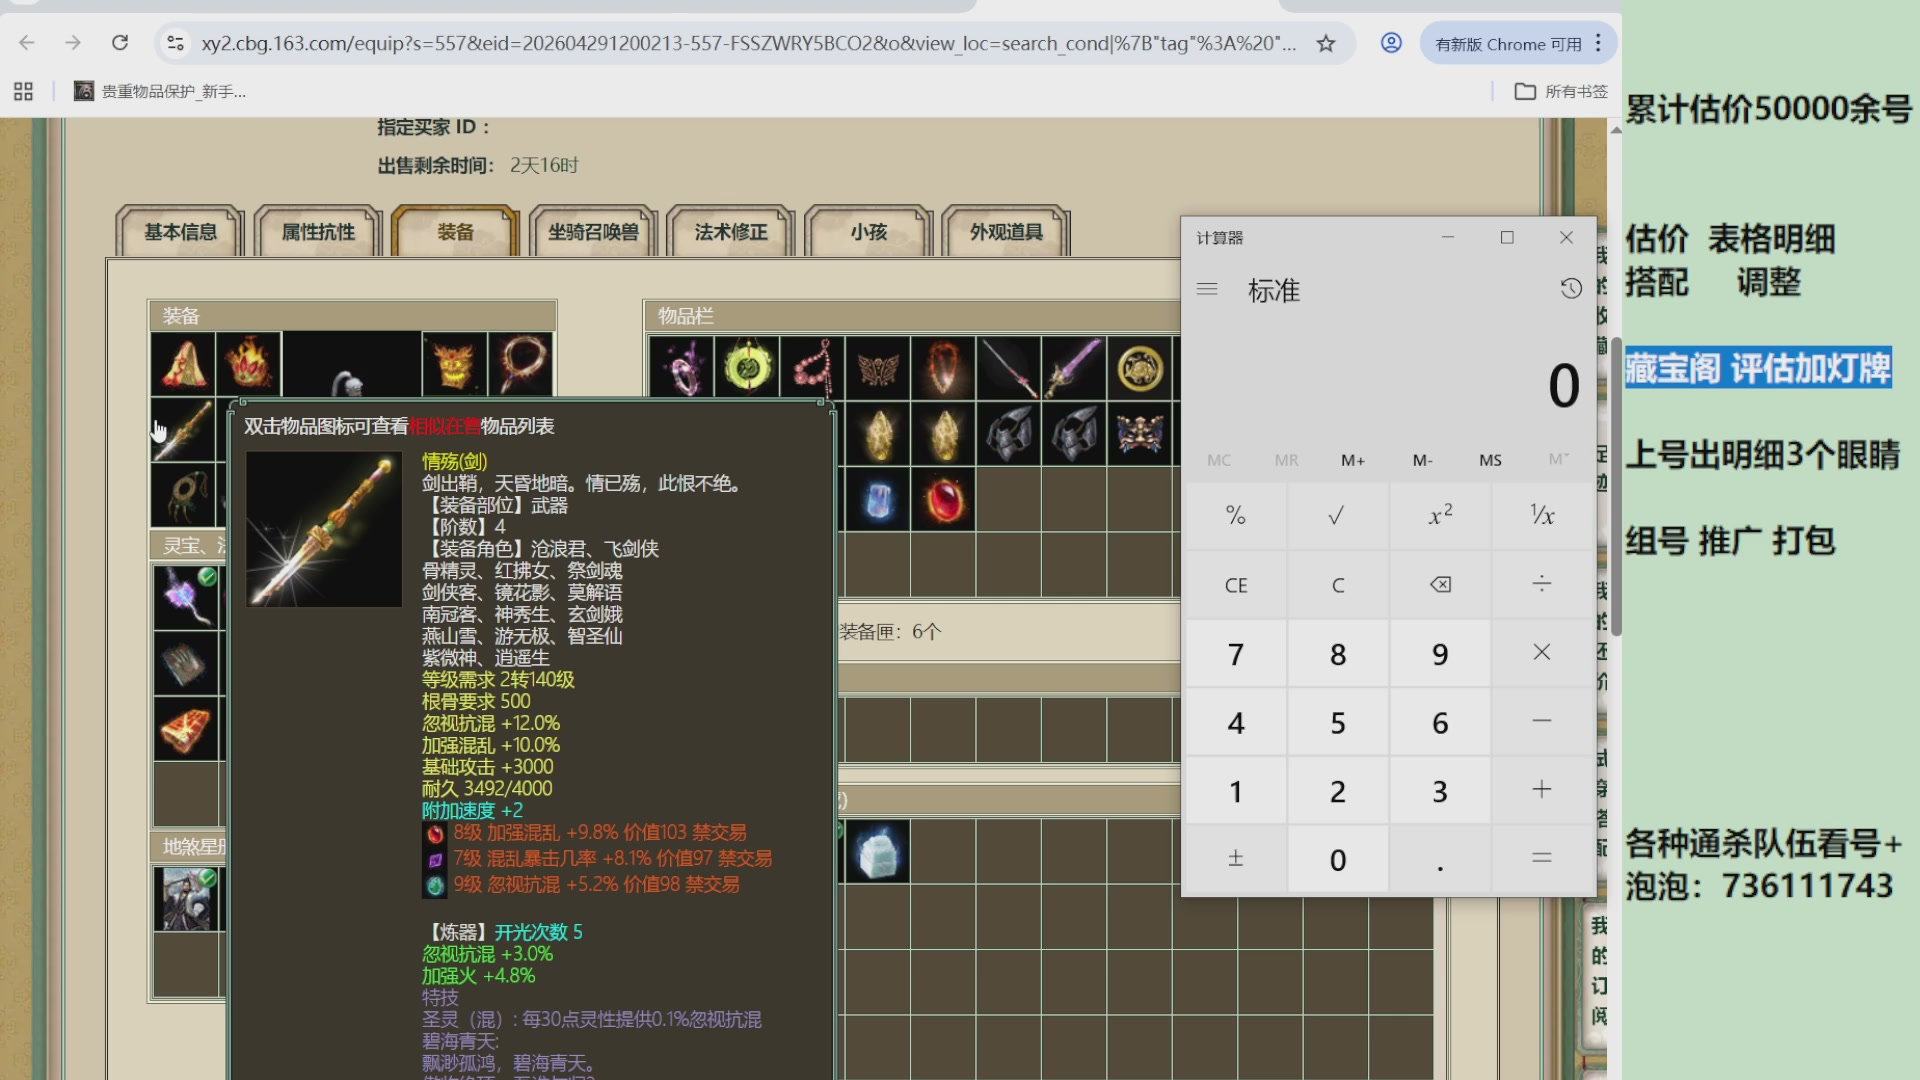Click the equipped flaming crown icon

(x=249, y=363)
